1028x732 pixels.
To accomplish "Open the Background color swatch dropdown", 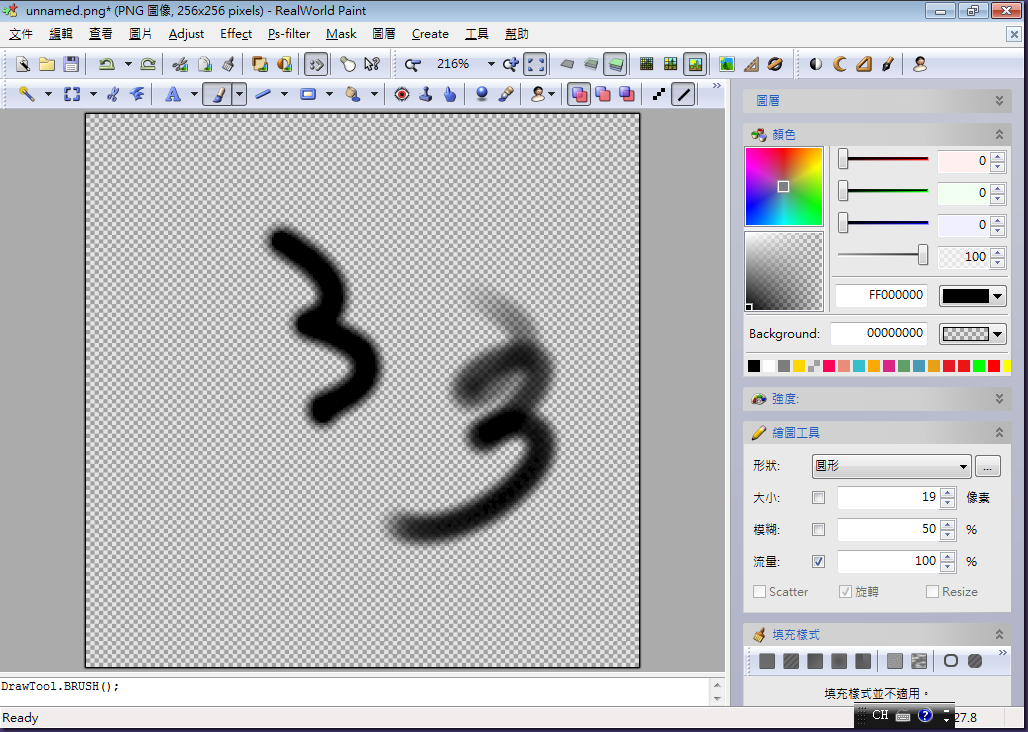I will [x=972, y=334].
